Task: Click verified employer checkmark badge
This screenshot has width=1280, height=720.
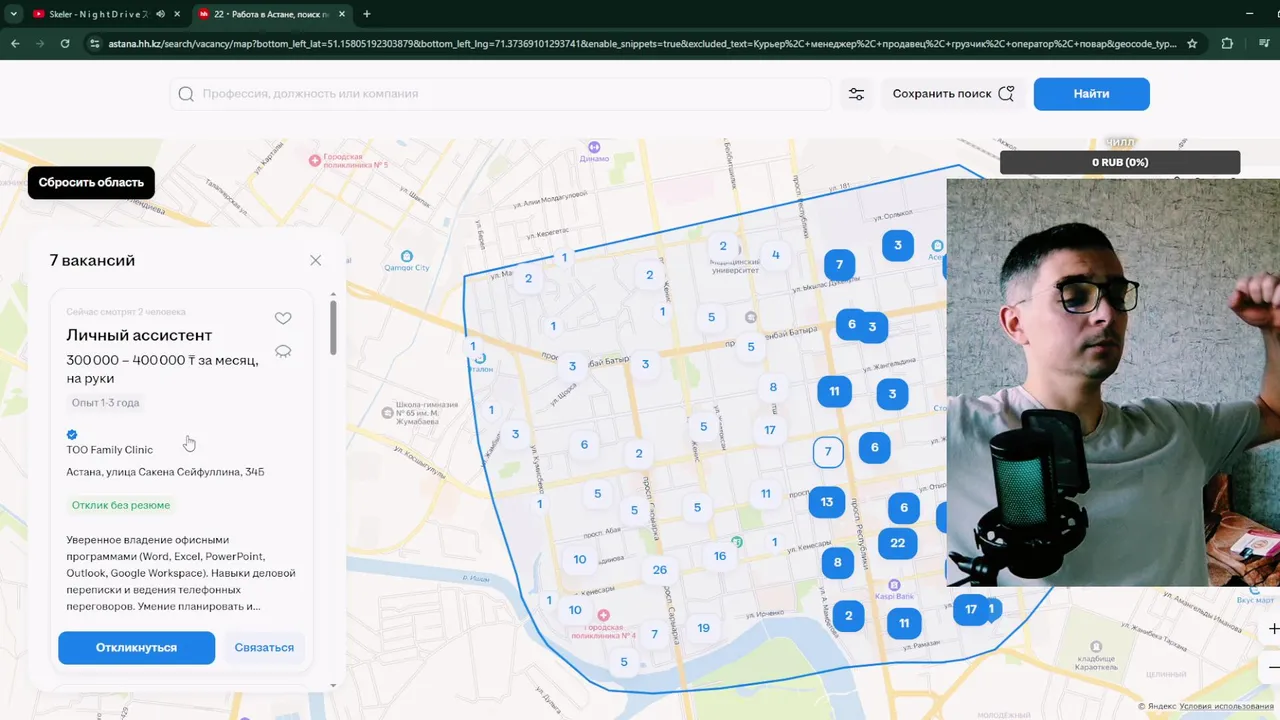Action: tap(72, 434)
